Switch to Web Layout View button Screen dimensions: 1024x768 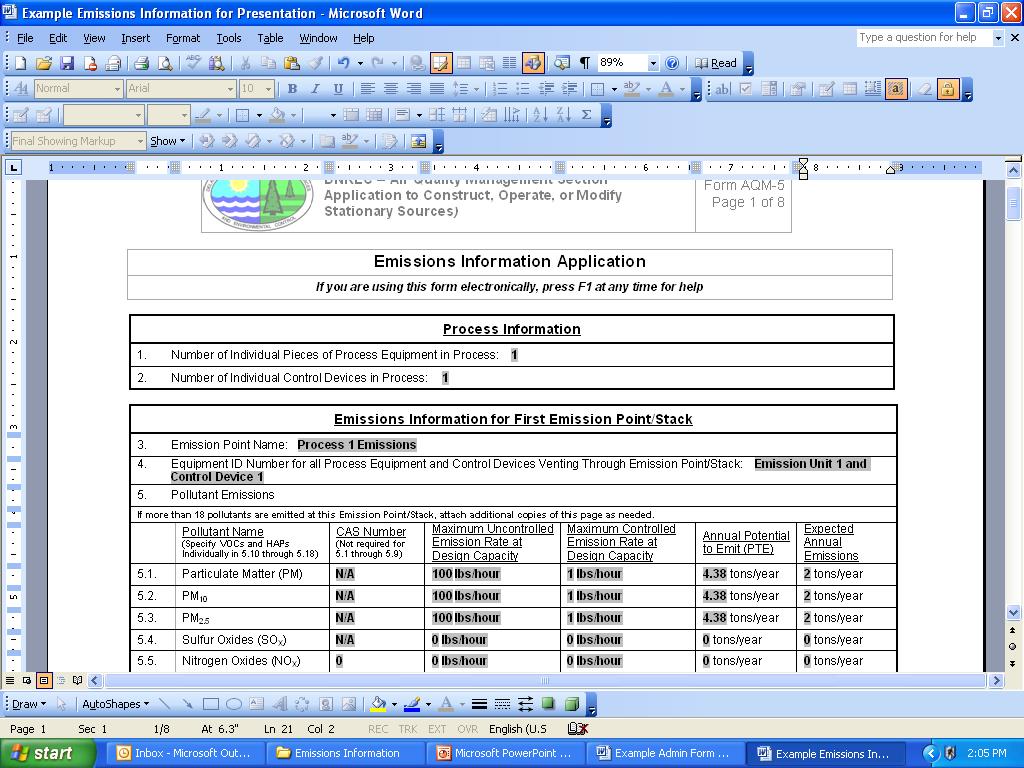click(x=27, y=680)
